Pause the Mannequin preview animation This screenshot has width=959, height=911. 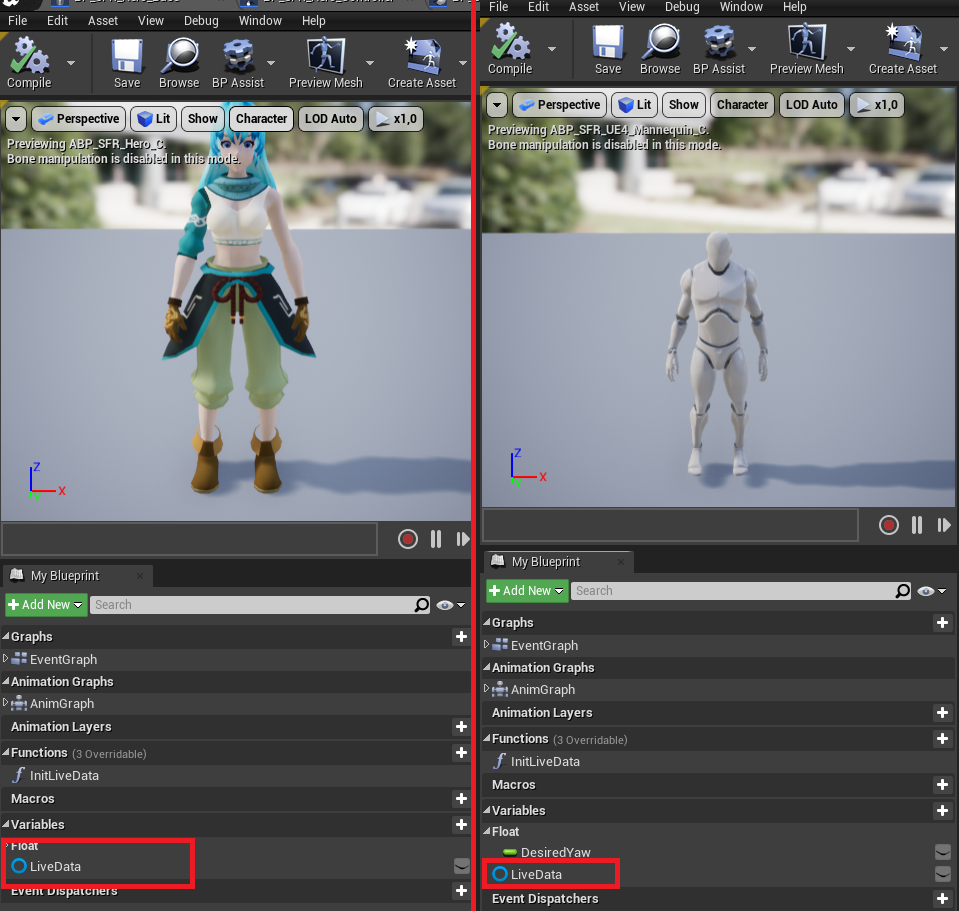coord(917,525)
